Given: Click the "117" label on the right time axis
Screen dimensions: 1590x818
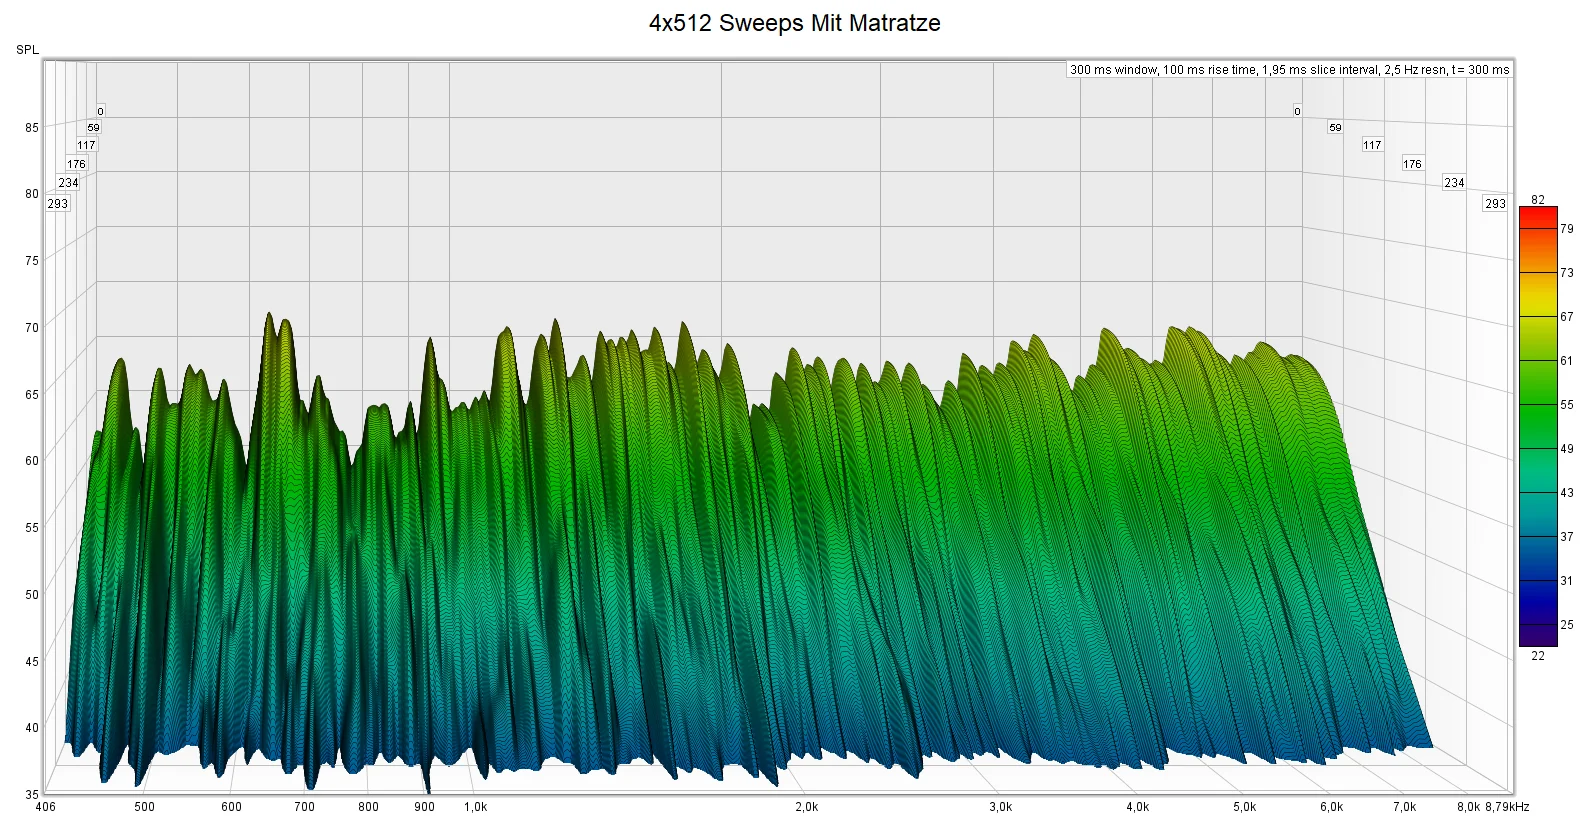Looking at the screenshot, I should (x=1372, y=145).
